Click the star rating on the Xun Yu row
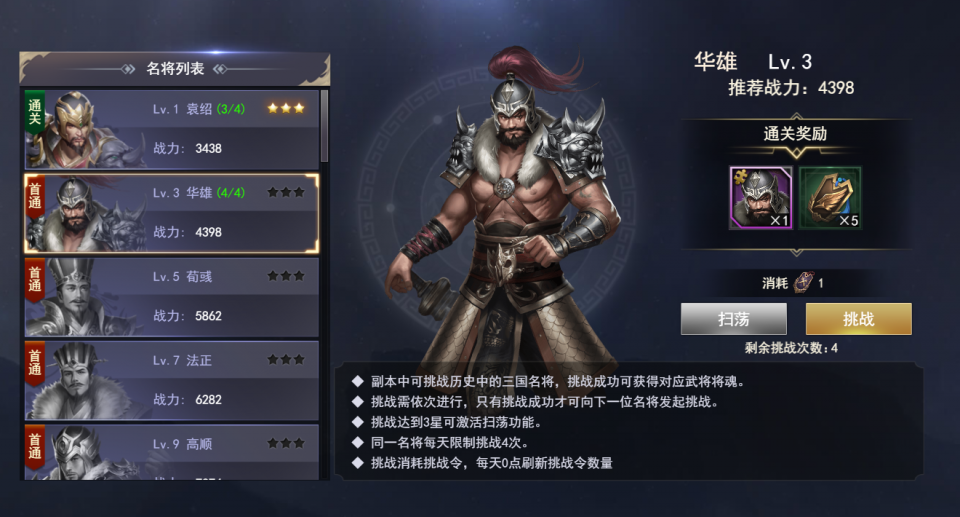960x517 pixels. click(286, 276)
